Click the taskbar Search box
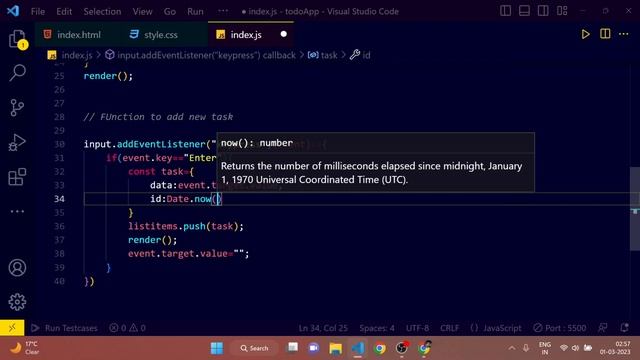The height and width of the screenshot is (360, 640). point(255,348)
